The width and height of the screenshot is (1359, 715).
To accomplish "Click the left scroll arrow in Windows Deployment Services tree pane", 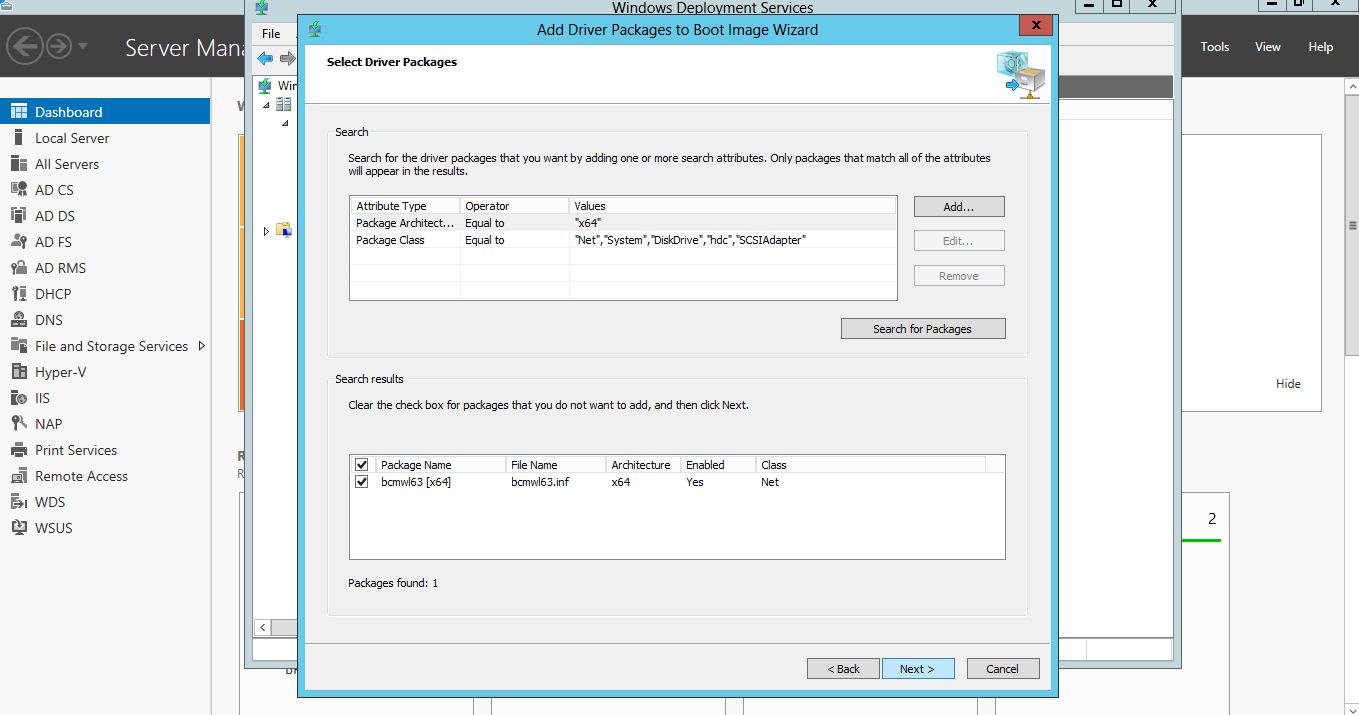I will [263, 627].
